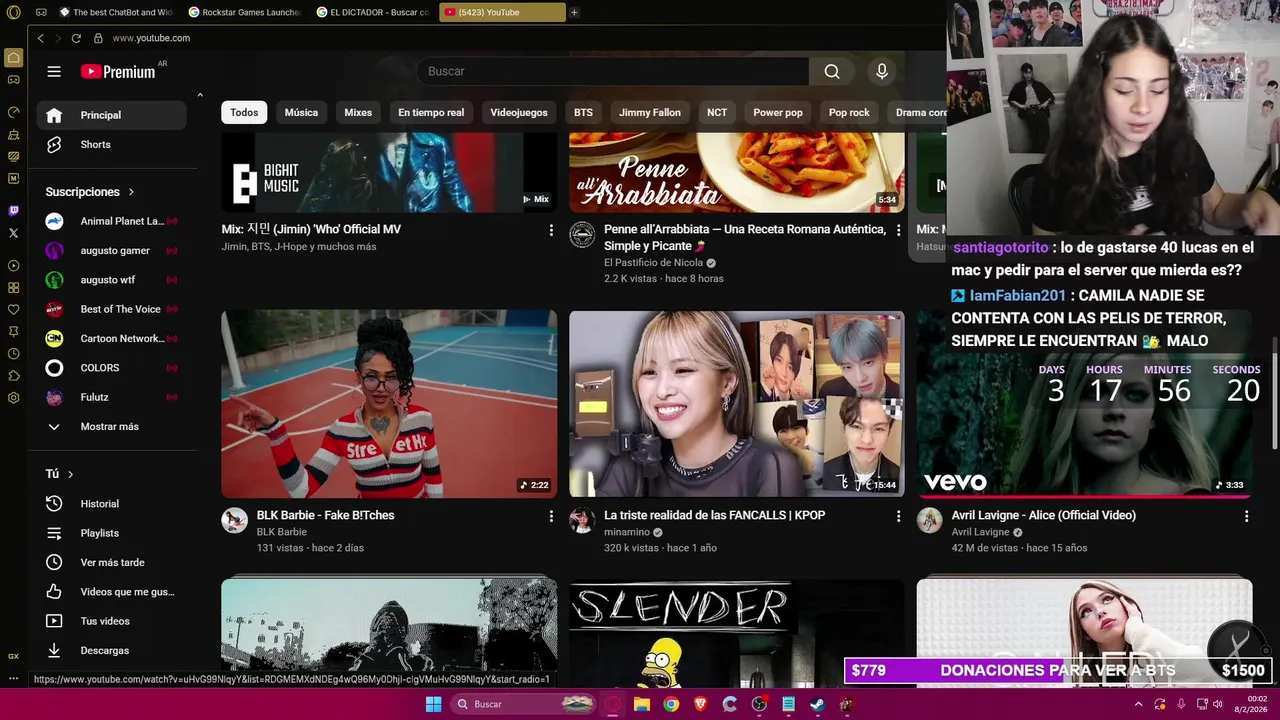Open Brave browser from the taskbar
The image size is (1280, 720).
700,704
